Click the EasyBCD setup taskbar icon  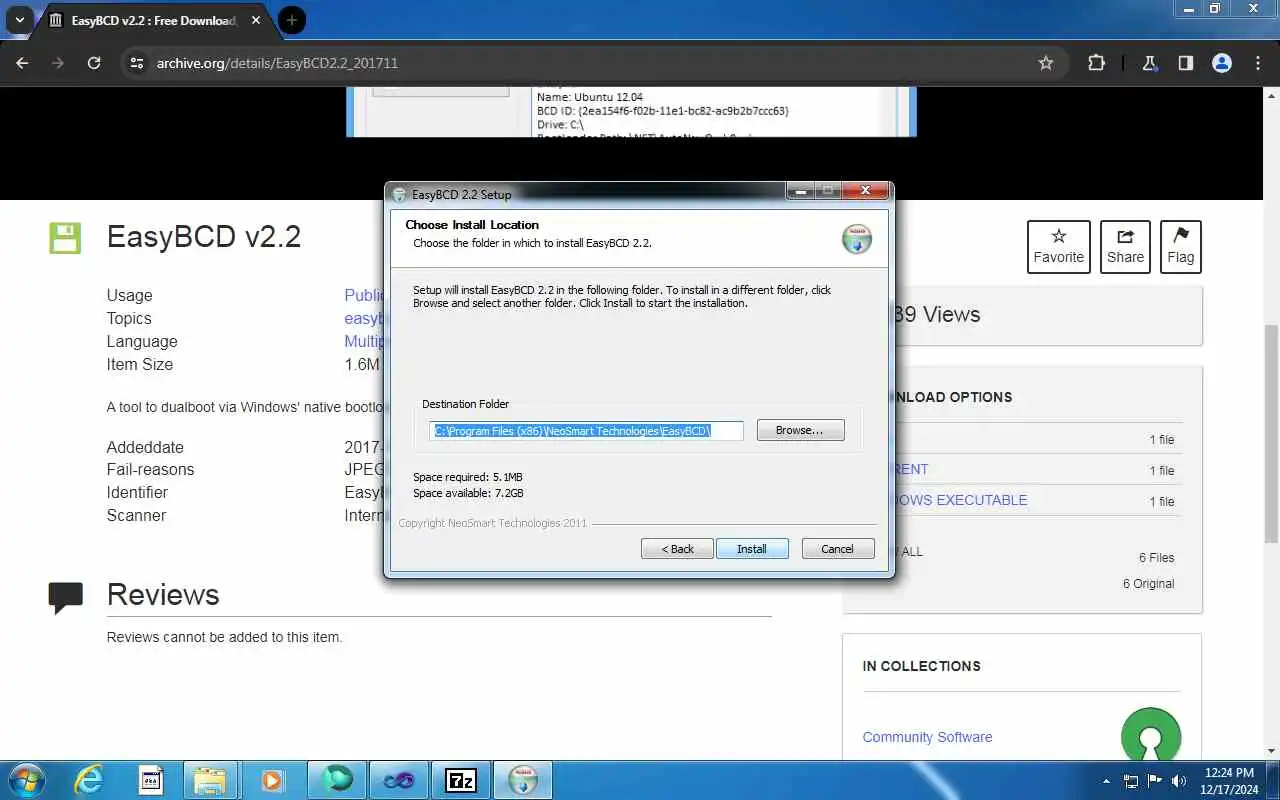pyautogui.click(x=523, y=780)
